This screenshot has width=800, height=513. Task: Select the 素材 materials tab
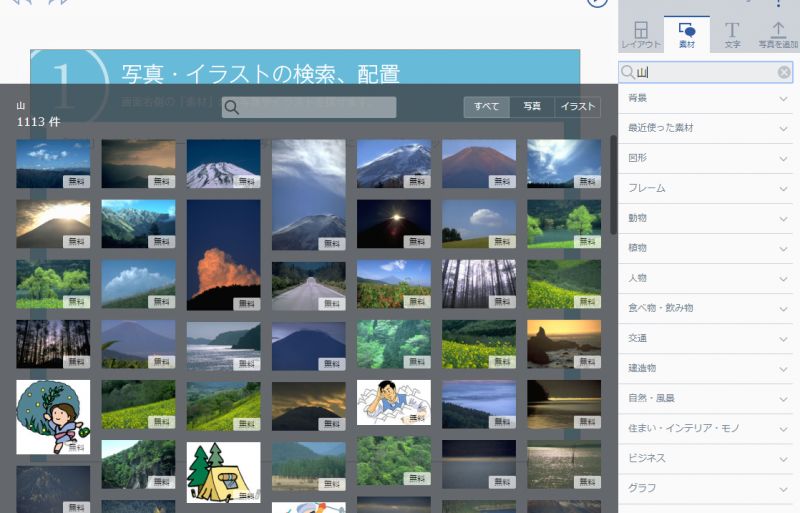(687, 35)
